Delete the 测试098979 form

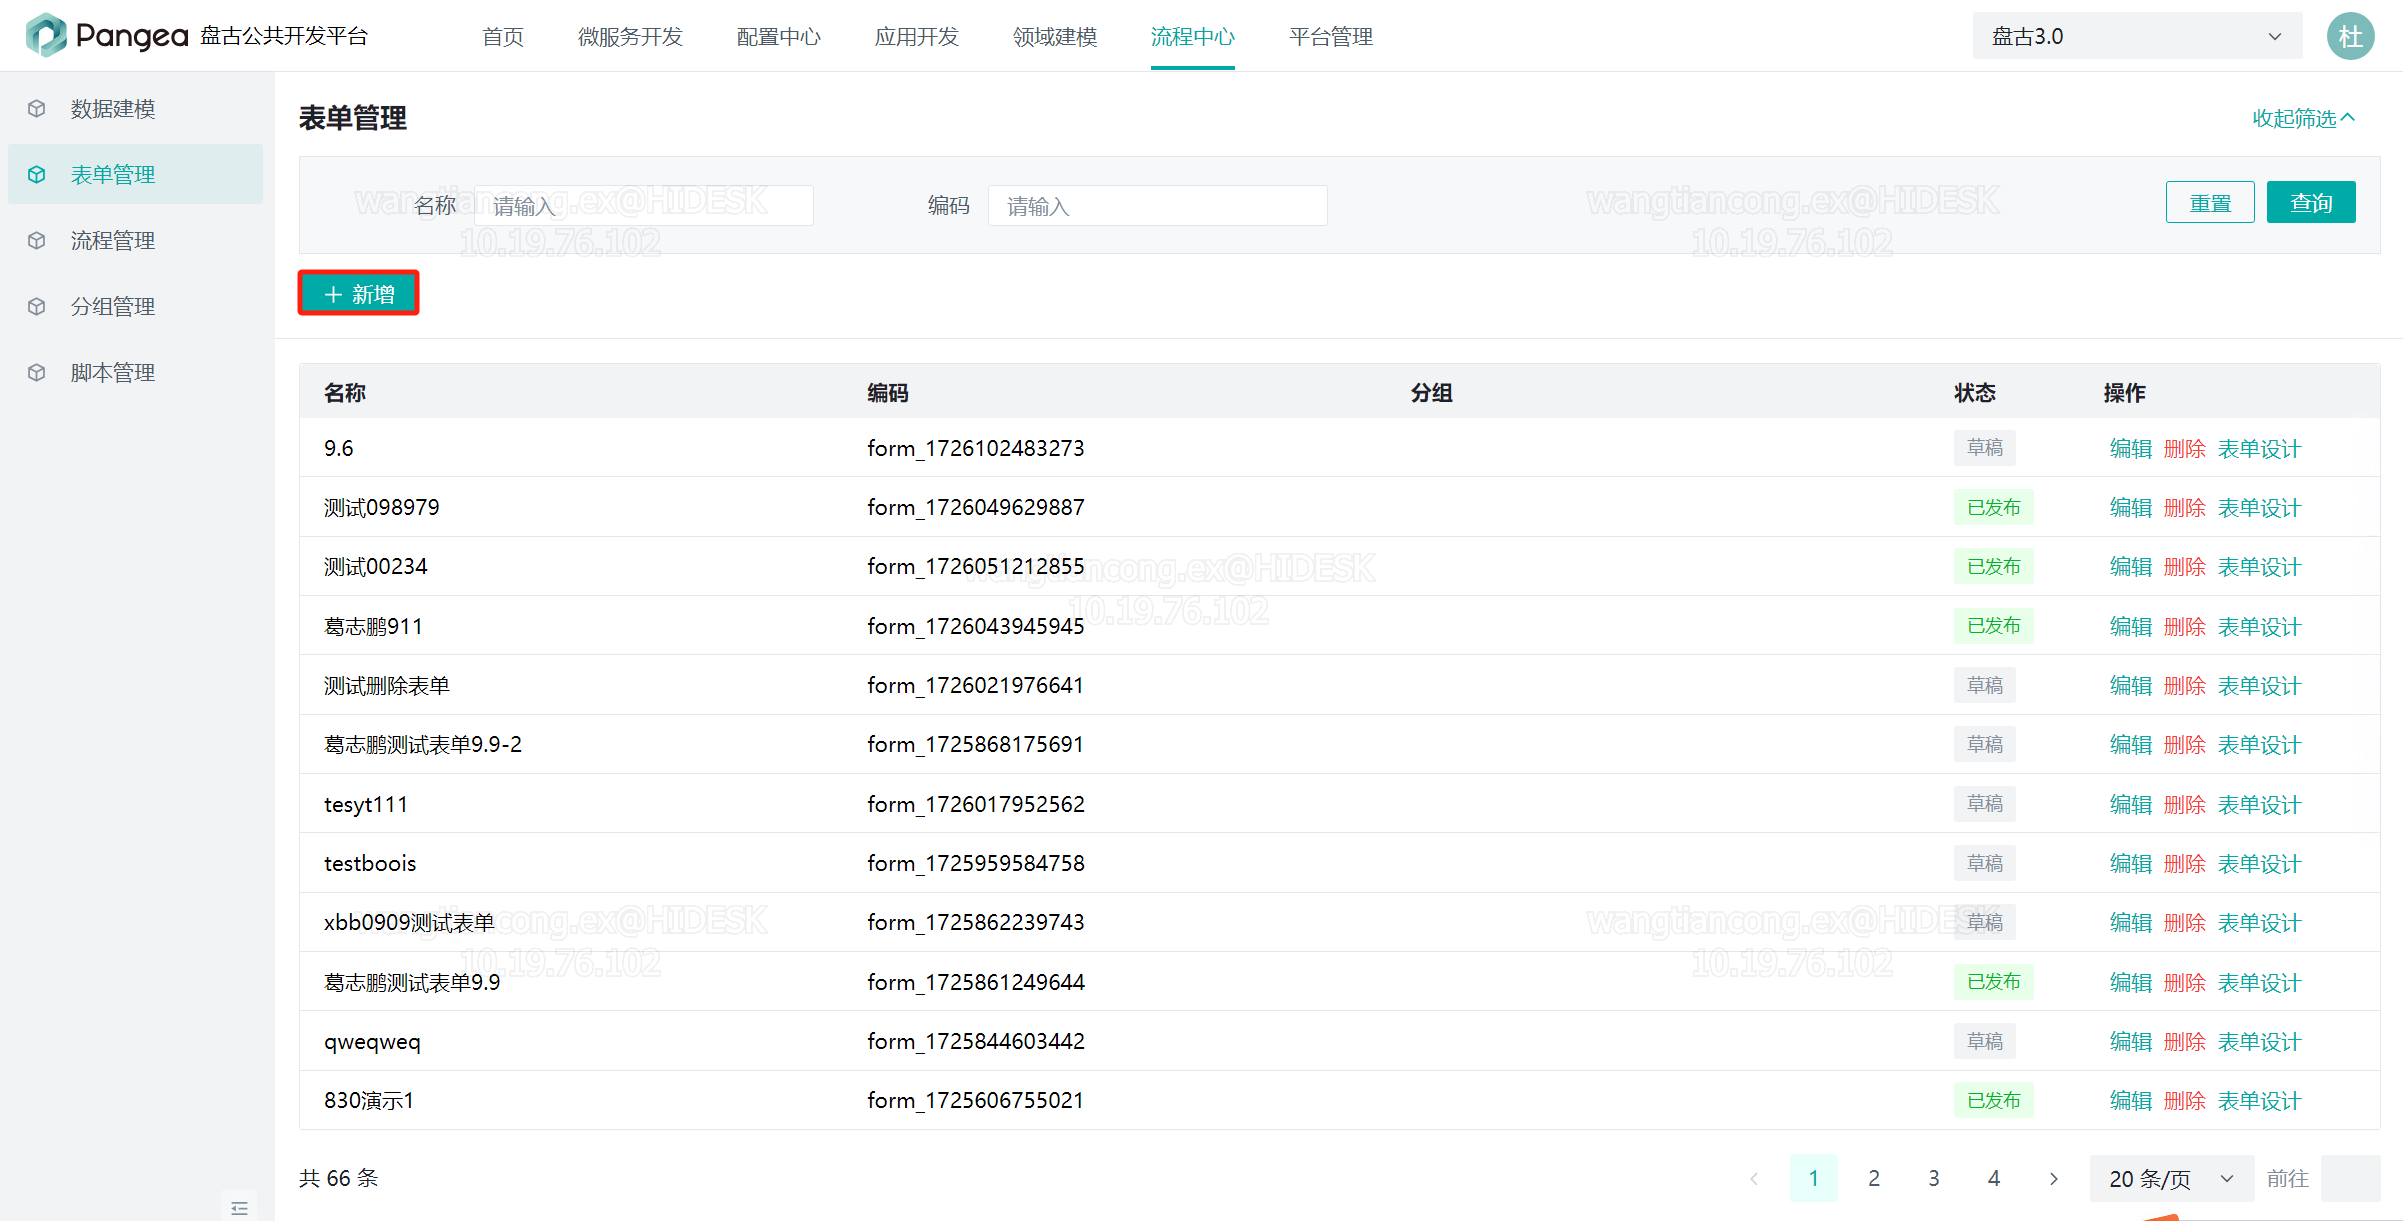click(2184, 508)
